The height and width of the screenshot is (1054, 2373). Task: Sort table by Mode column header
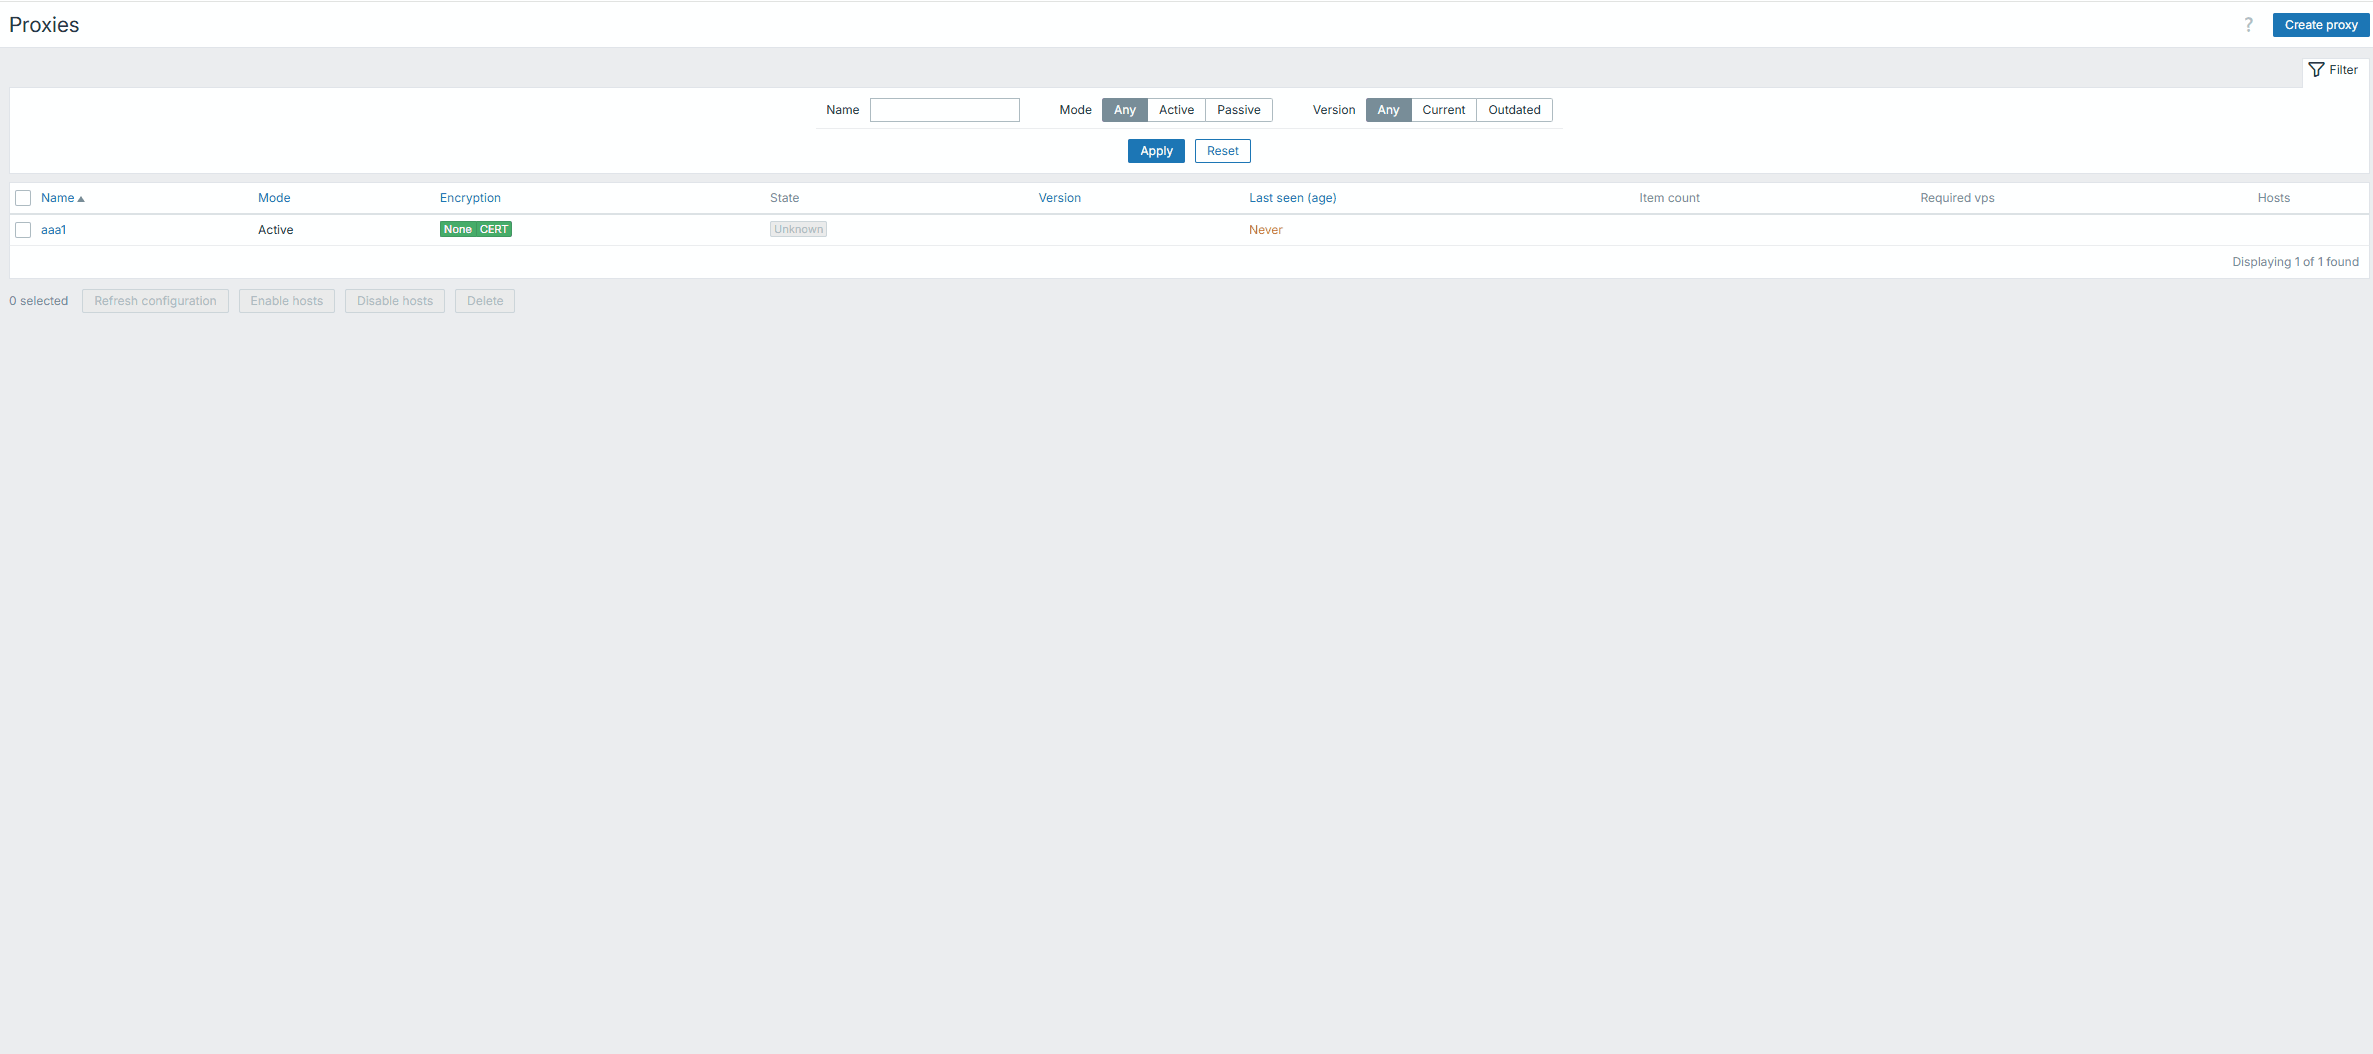point(274,198)
